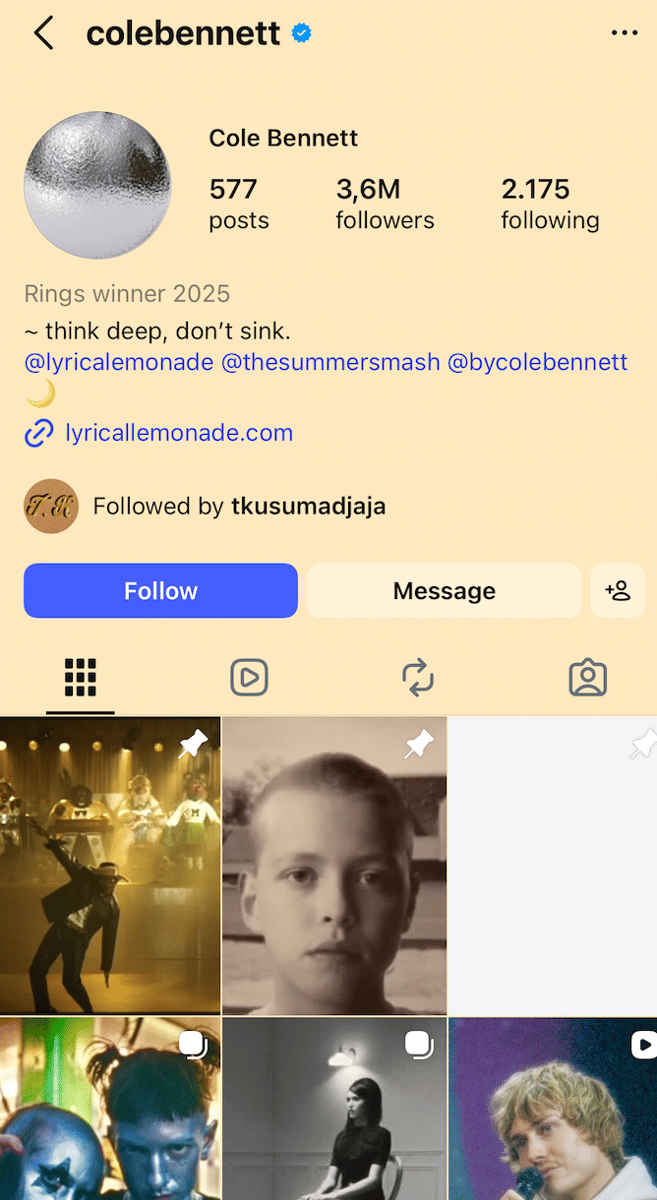The image size is (657, 1200).
Task: Open the tagged photos tab
Action: 587,678
